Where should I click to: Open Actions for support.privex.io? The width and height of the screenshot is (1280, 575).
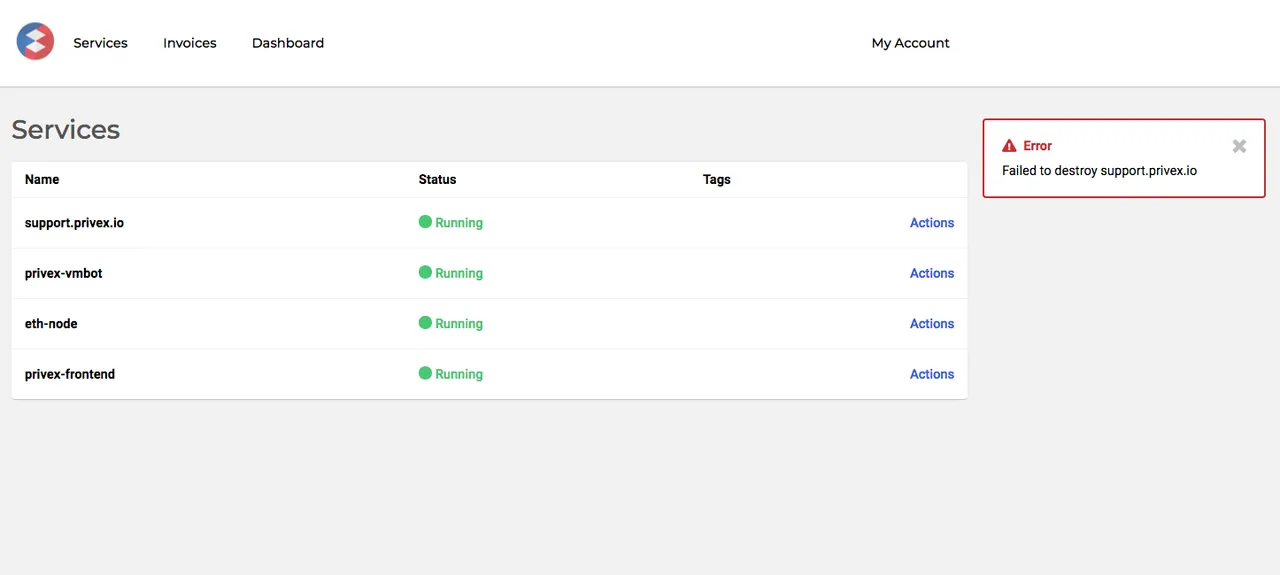[x=932, y=223]
